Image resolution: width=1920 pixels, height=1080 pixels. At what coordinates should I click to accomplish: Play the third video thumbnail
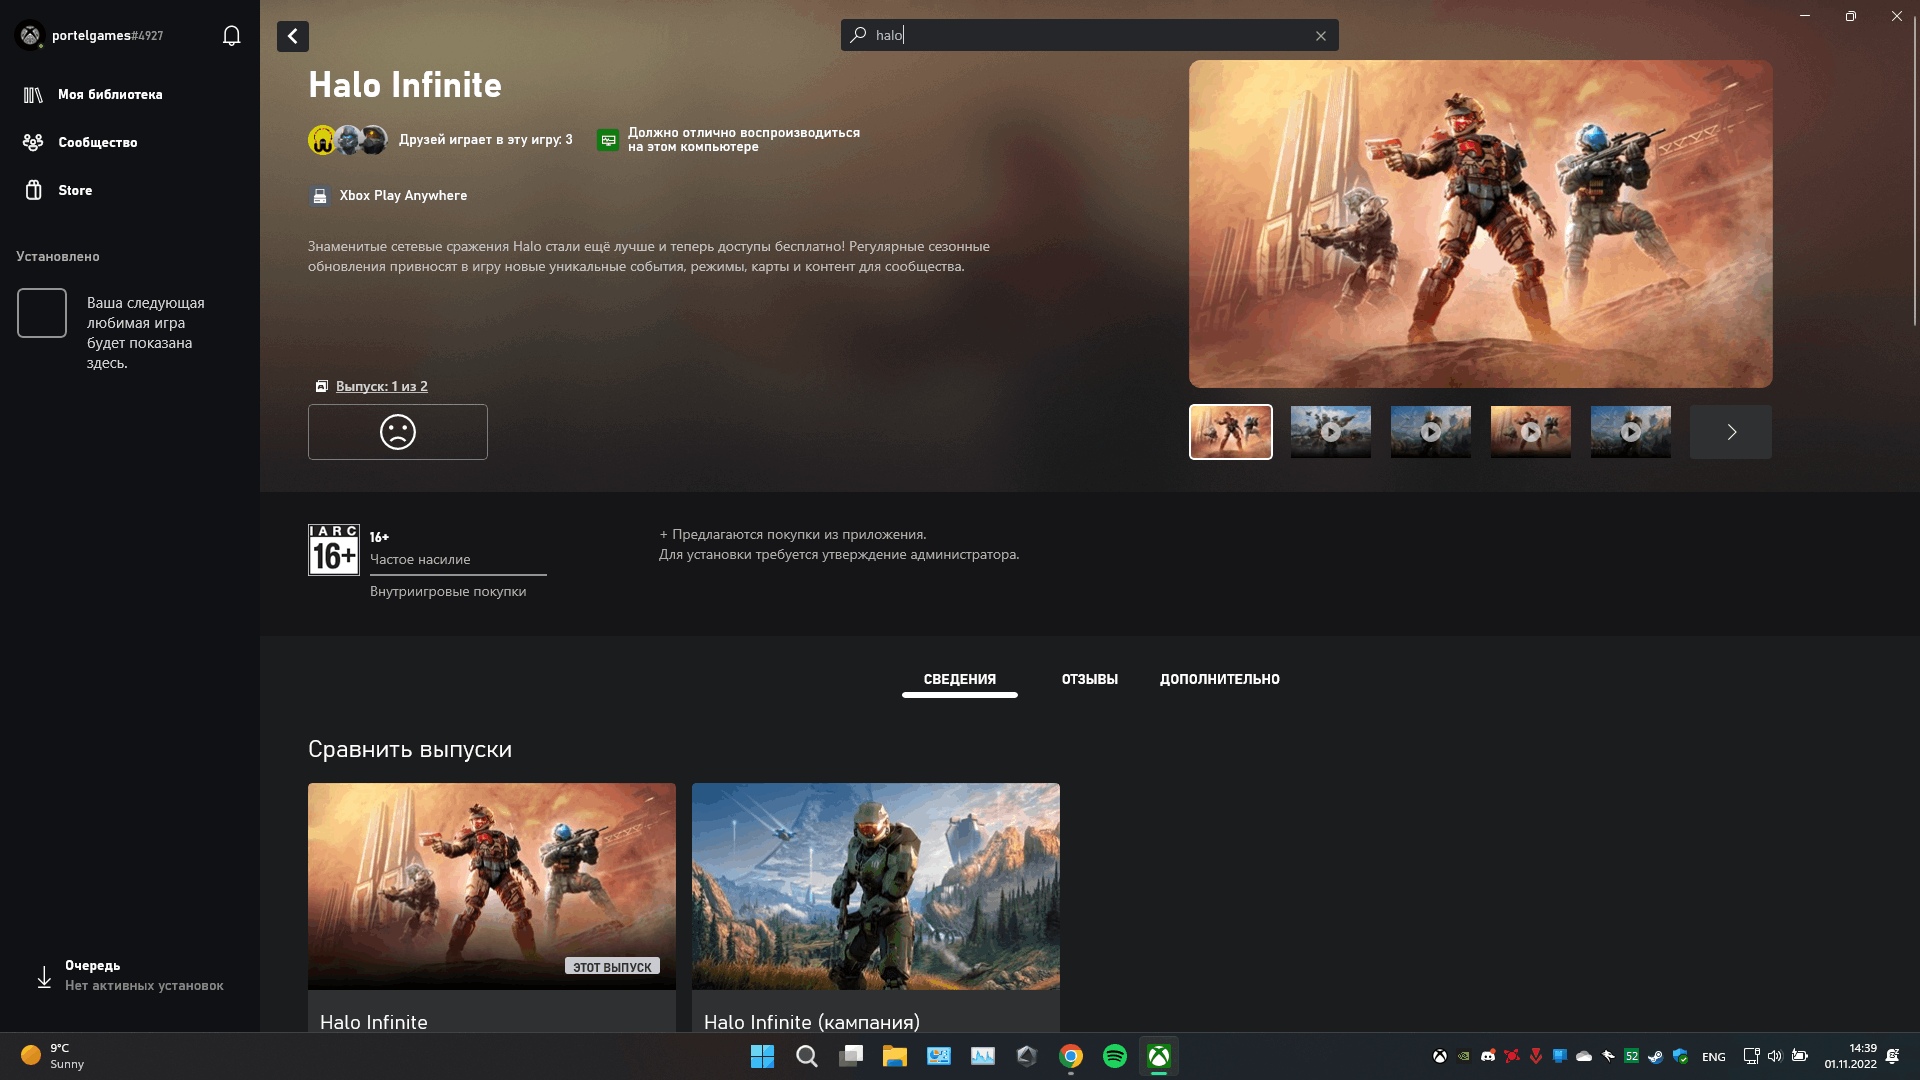(x=1430, y=432)
